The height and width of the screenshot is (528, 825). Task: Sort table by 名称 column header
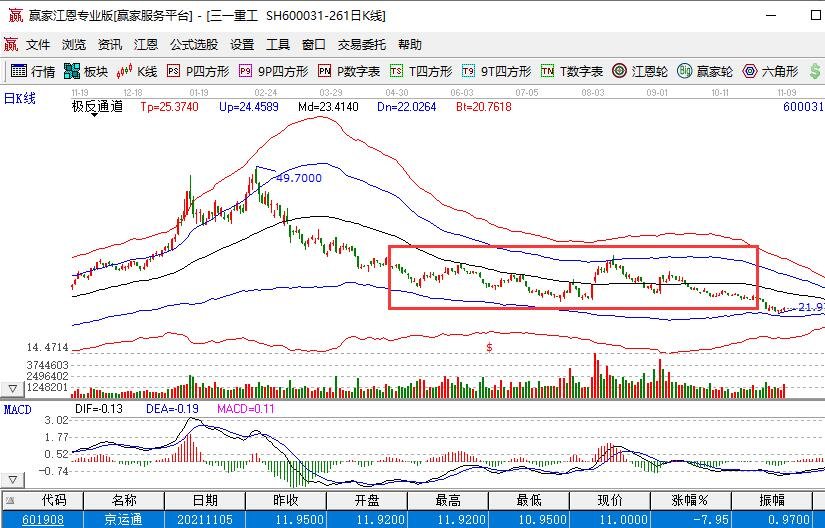(x=124, y=500)
